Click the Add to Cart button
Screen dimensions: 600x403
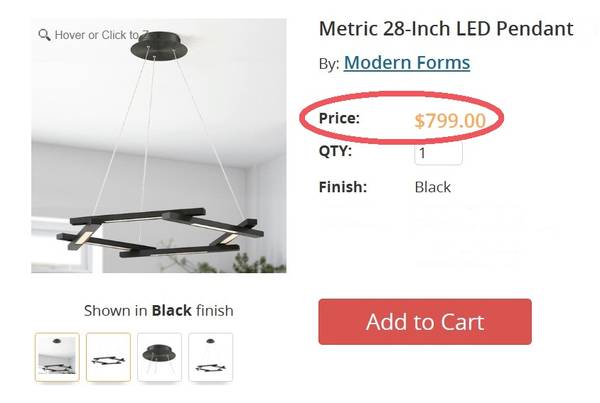425,322
